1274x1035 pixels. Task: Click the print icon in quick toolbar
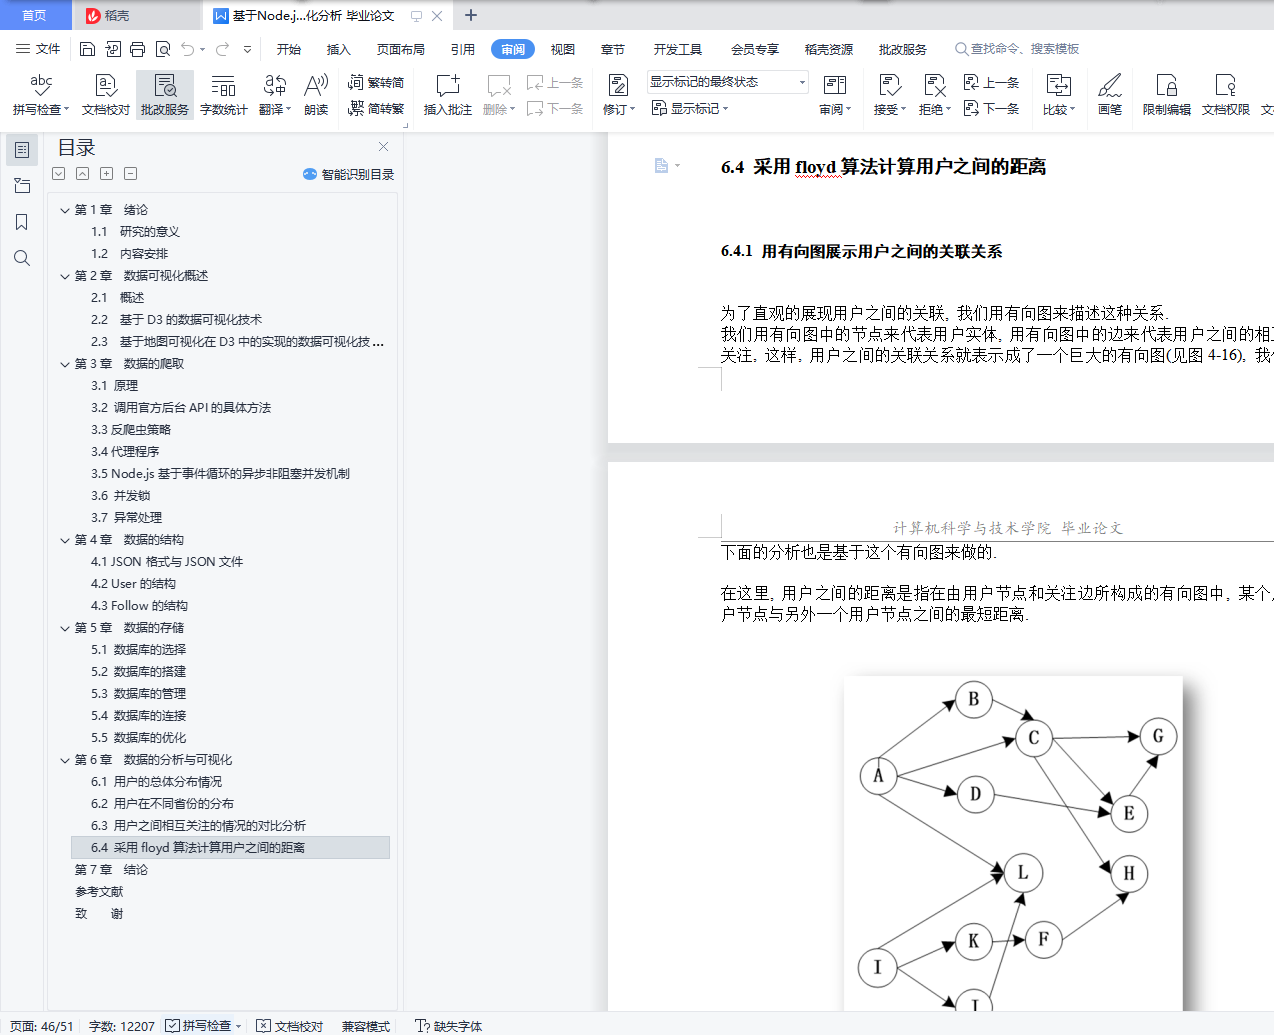(137, 49)
